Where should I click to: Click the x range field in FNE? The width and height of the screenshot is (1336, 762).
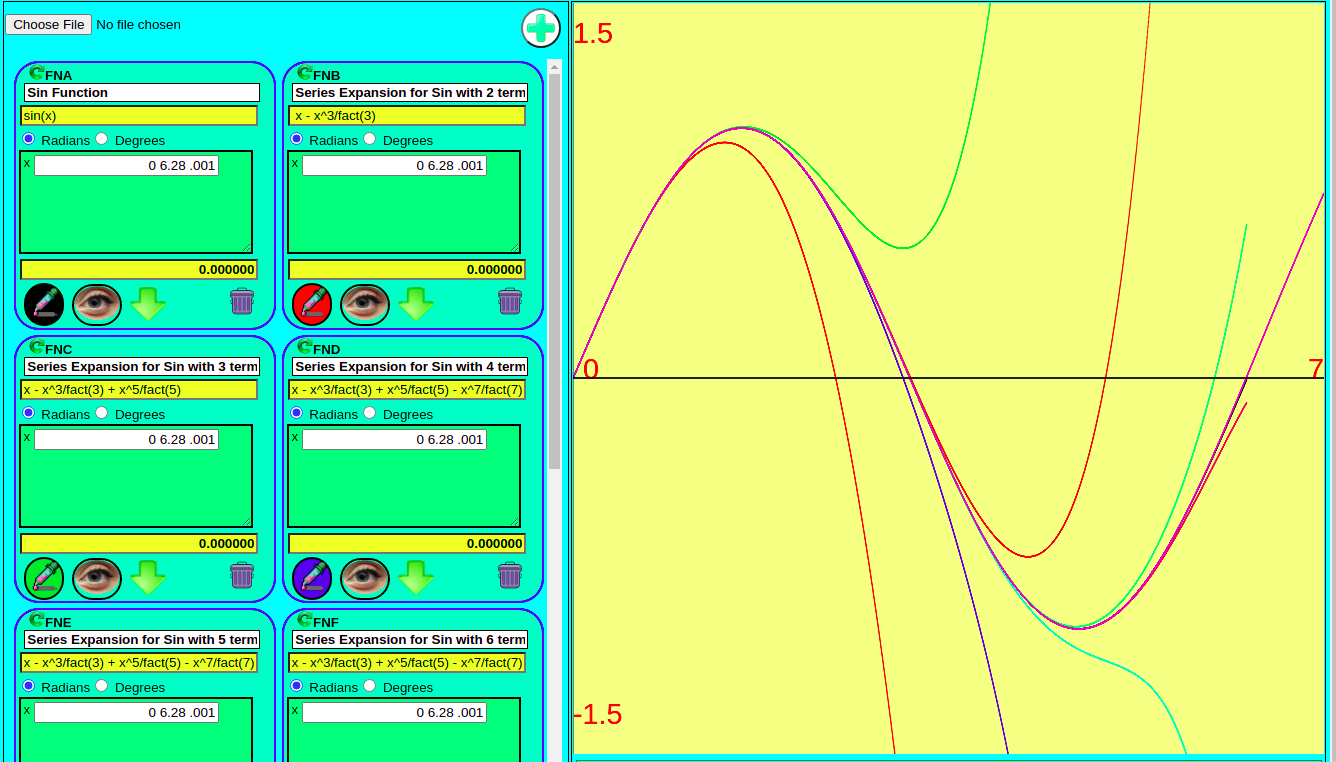tap(126, 712)
